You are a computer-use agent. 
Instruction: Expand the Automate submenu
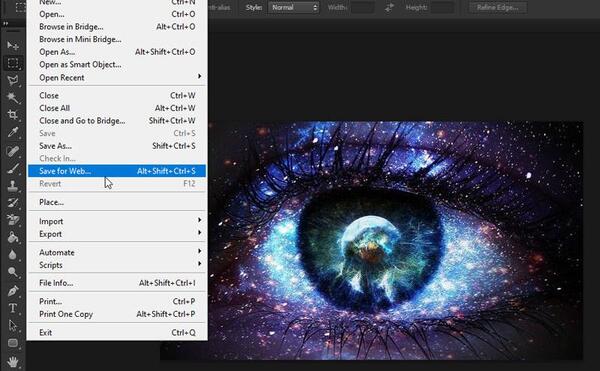(x=117, y=252)
